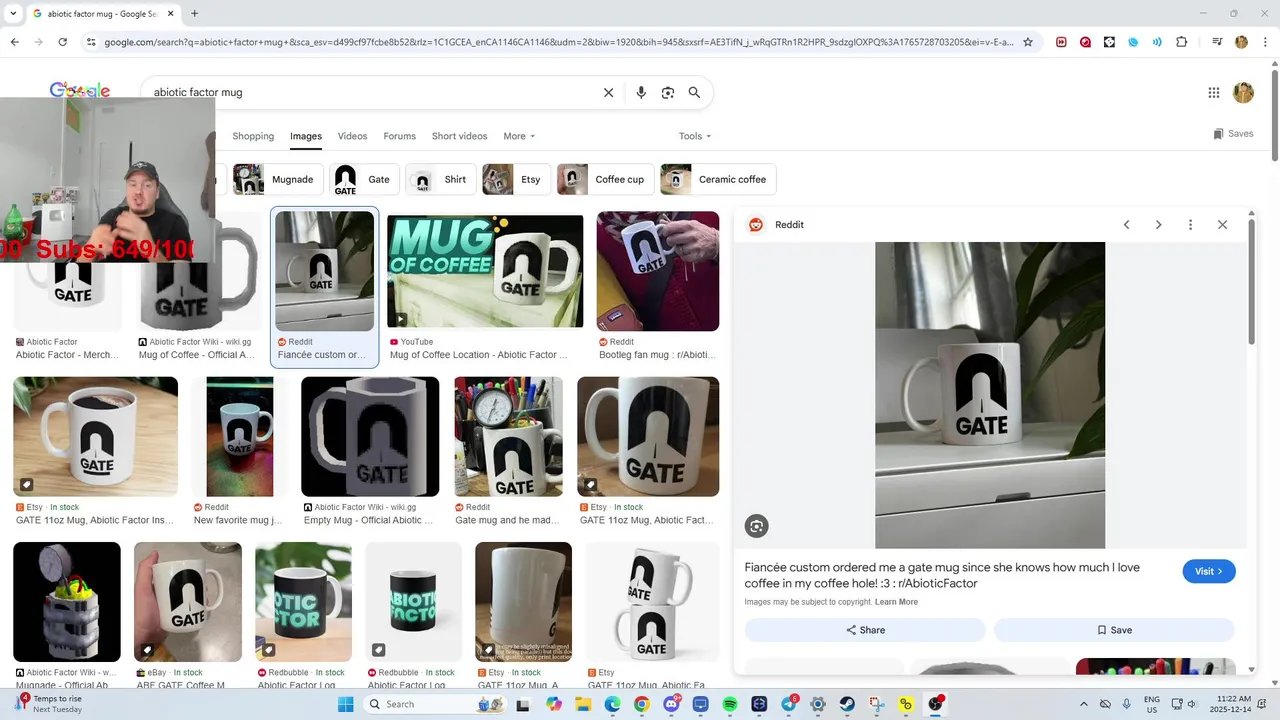The image size is (1280, 720).
Task: Open the Steam taskbar icon
Action: pos(847,704)
